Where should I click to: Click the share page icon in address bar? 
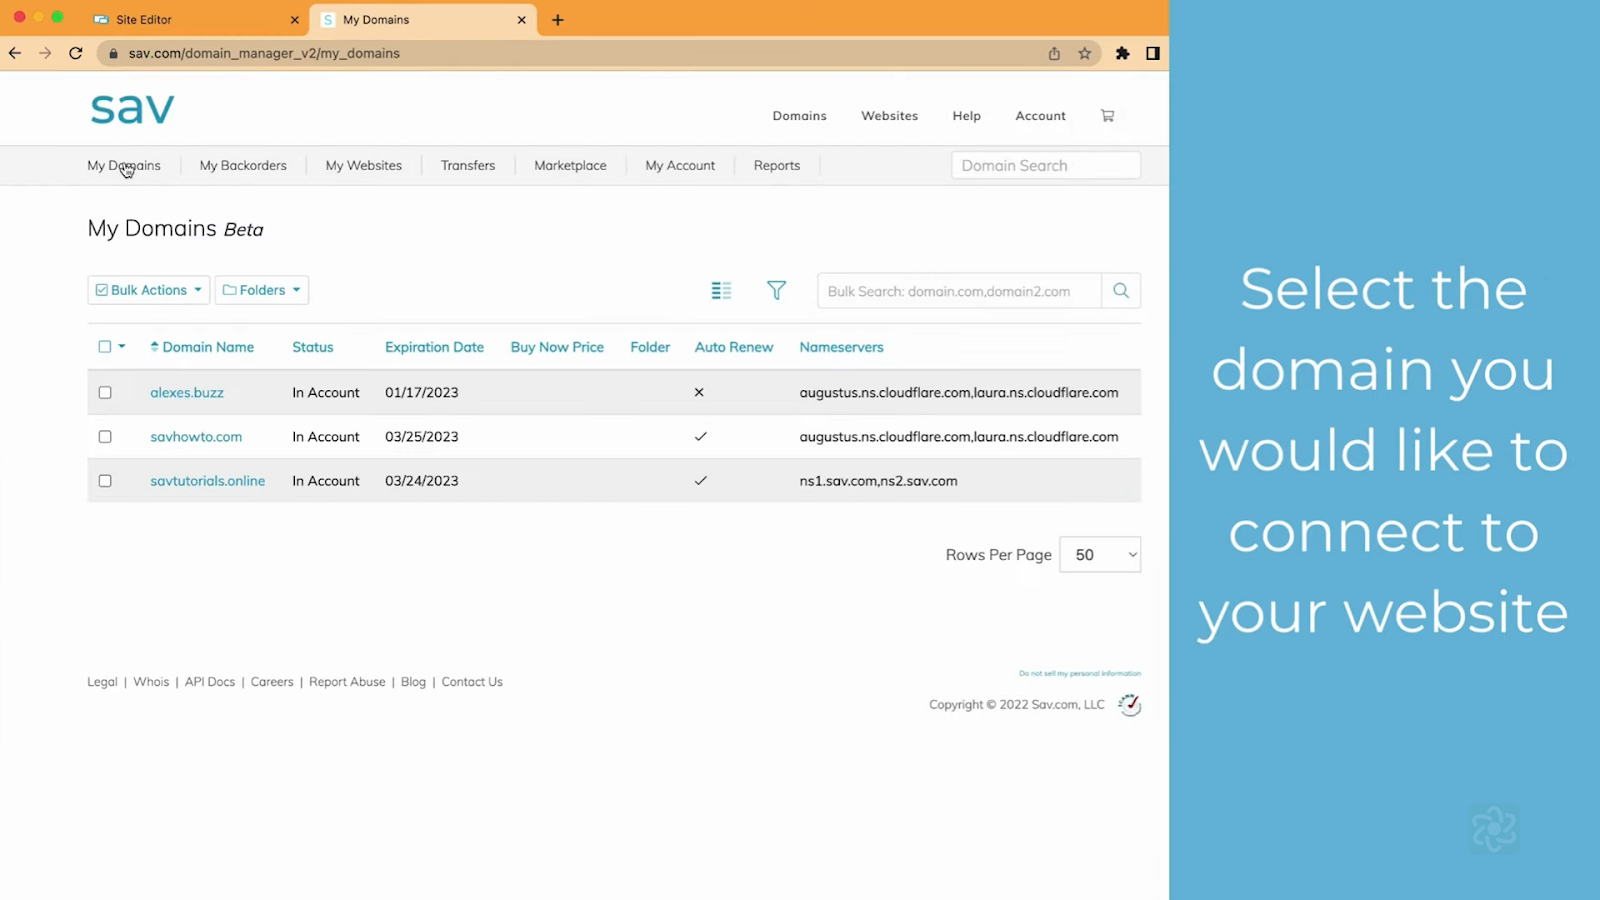[1054, 54]
